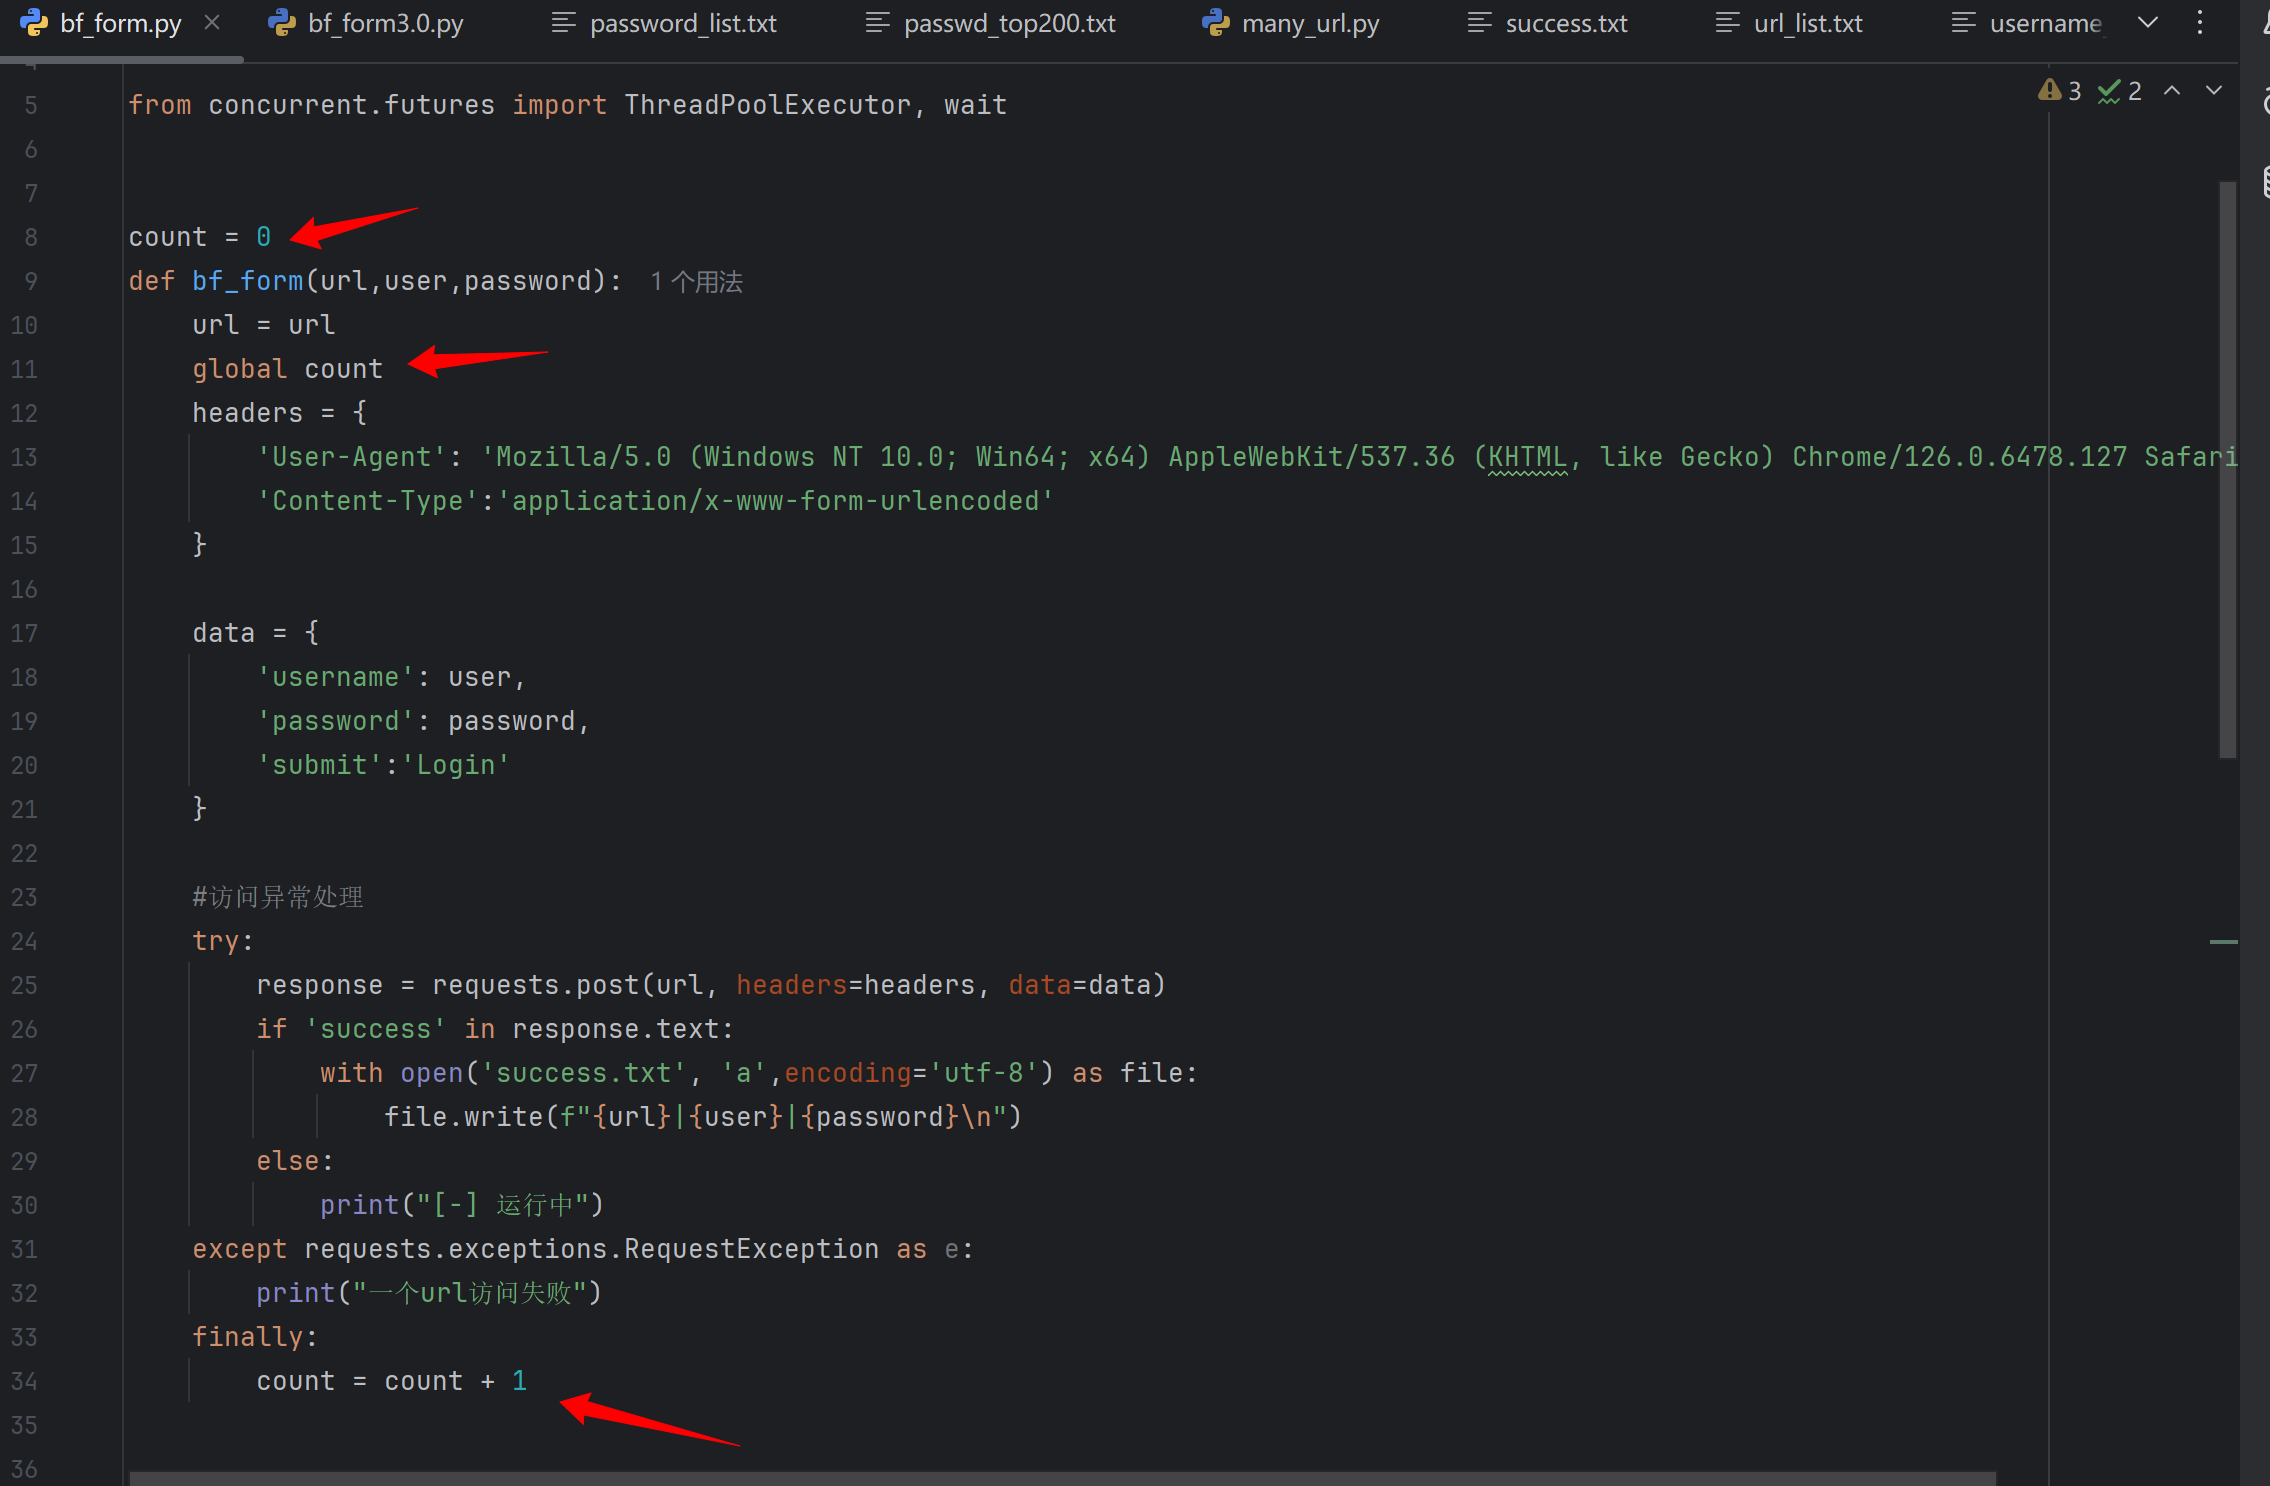
Task: Click the Python icon on bf_form3.0.py tab
Action: (282, 23)
